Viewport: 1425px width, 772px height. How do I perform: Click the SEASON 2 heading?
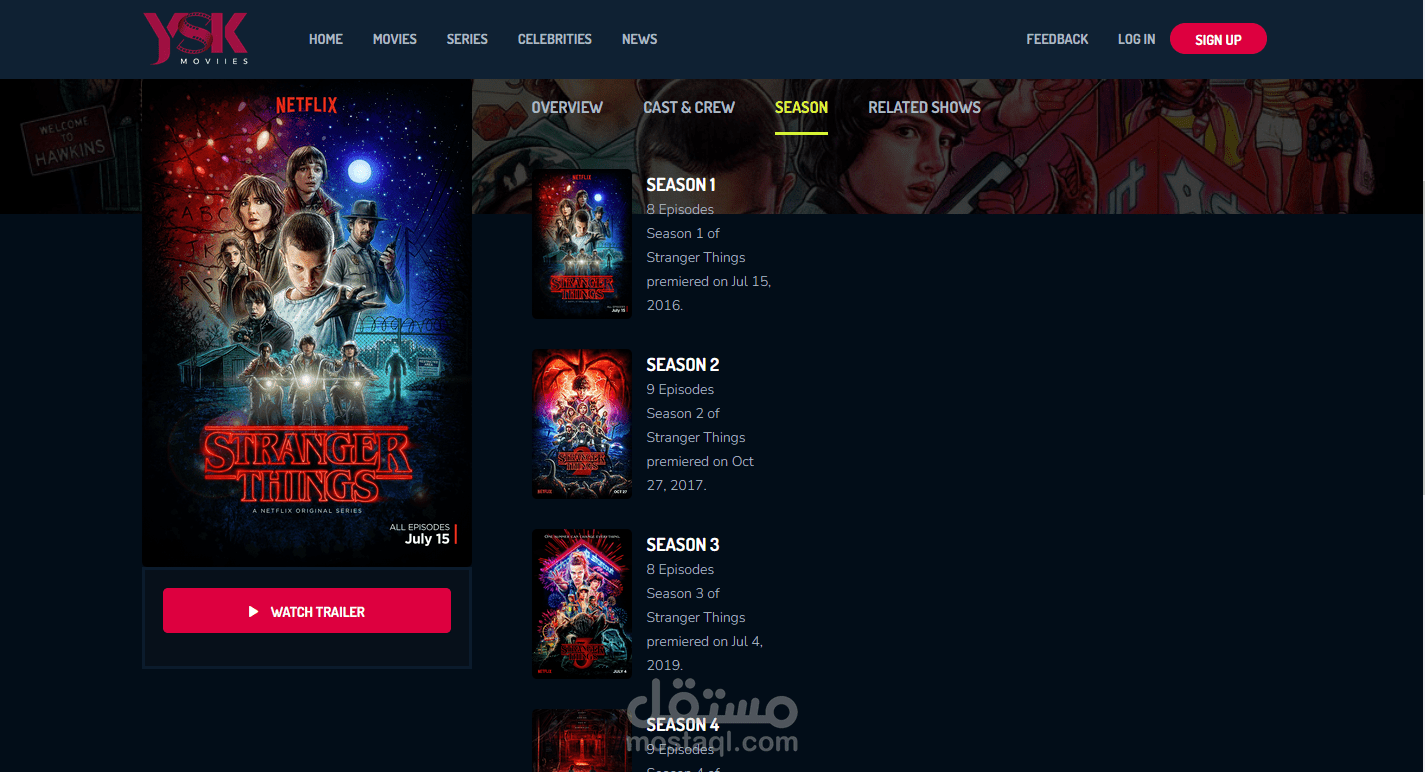pyautogui.click(x=683, y=365)
